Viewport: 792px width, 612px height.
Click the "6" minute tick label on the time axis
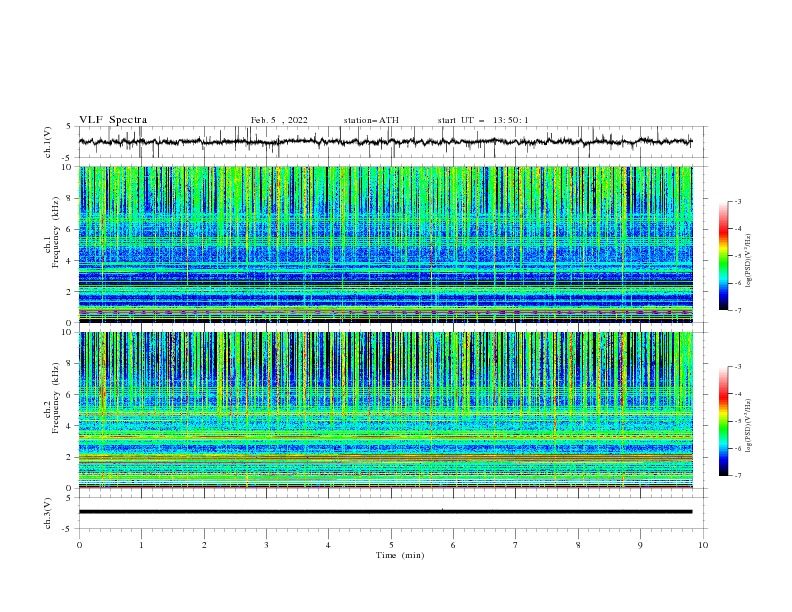[453, 545]
